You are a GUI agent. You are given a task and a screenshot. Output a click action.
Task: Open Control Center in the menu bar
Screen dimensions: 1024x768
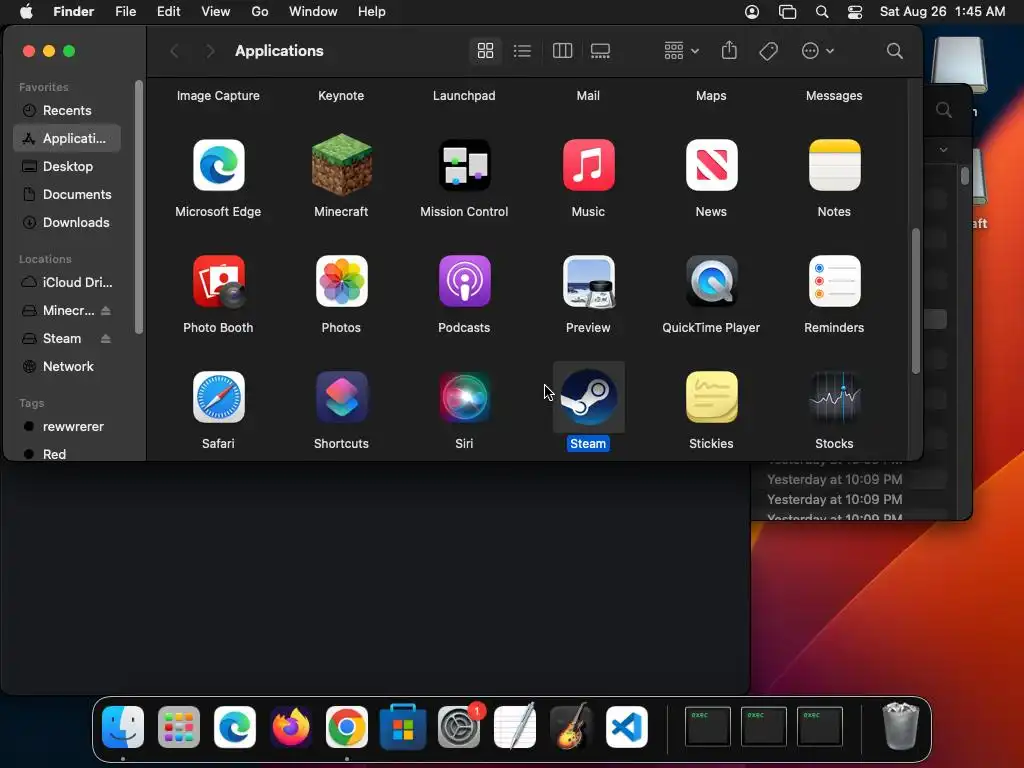[855, 12]
